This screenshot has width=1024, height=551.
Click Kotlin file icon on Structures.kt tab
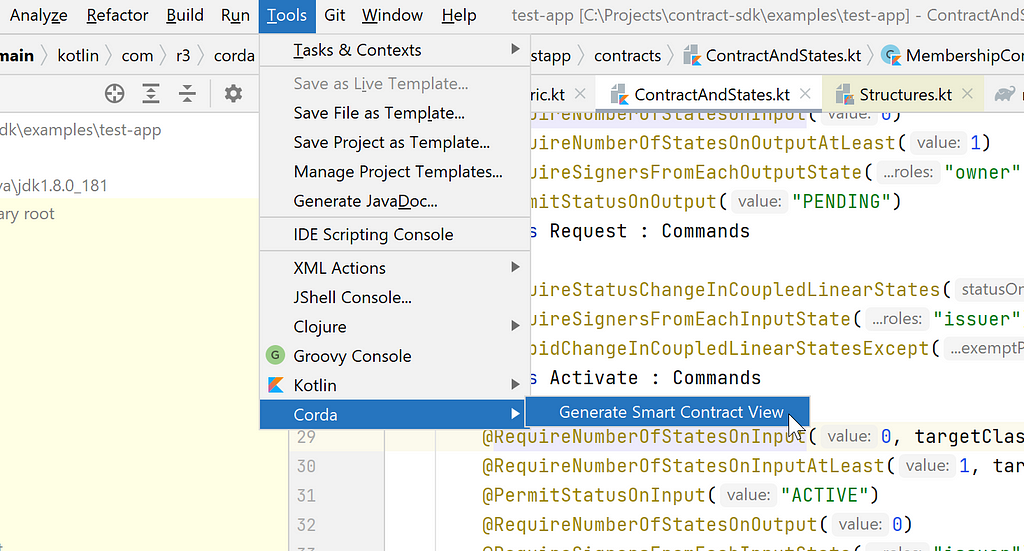click(x=844, y=95)
